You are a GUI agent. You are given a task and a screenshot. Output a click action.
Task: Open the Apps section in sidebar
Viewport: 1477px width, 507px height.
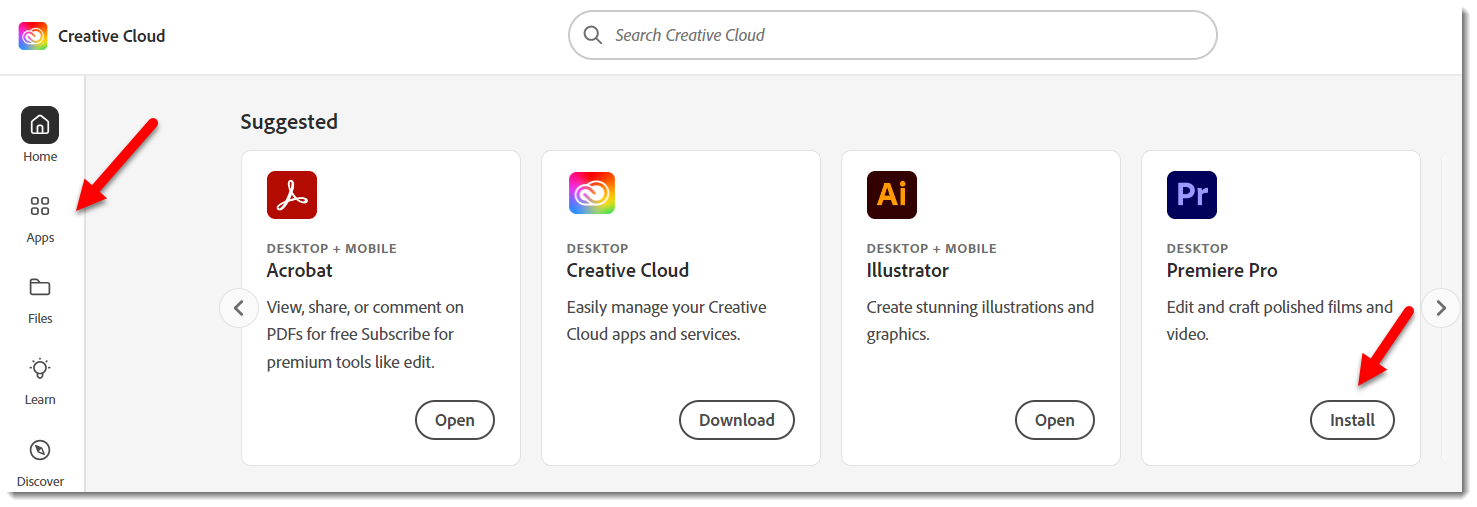pos(40,217)
